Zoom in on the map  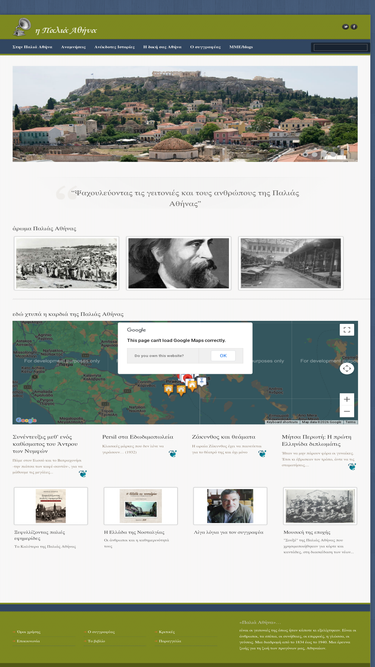[347, 399]
